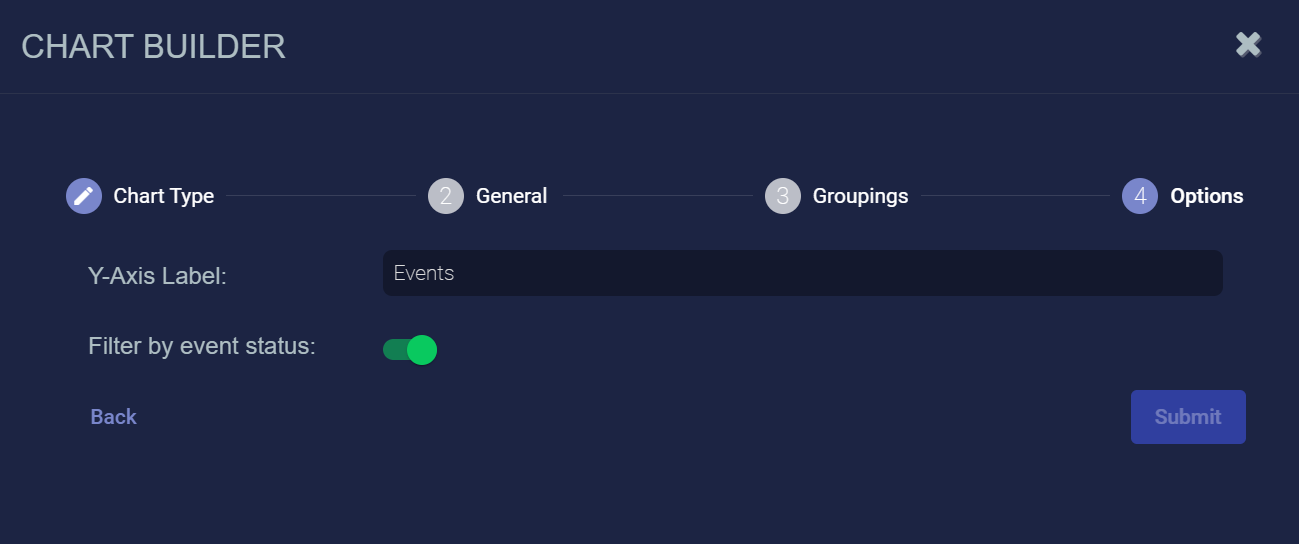Click the 'Events' text in the input

pyautogui.click(x=424, y=273)
